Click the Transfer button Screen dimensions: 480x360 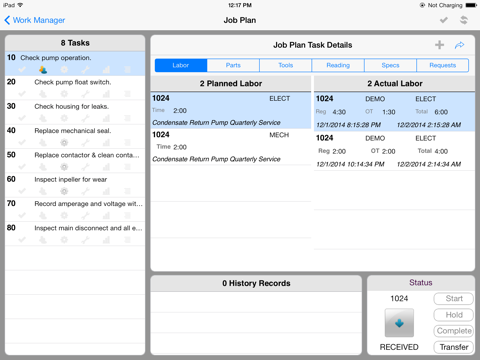(454, 347)
